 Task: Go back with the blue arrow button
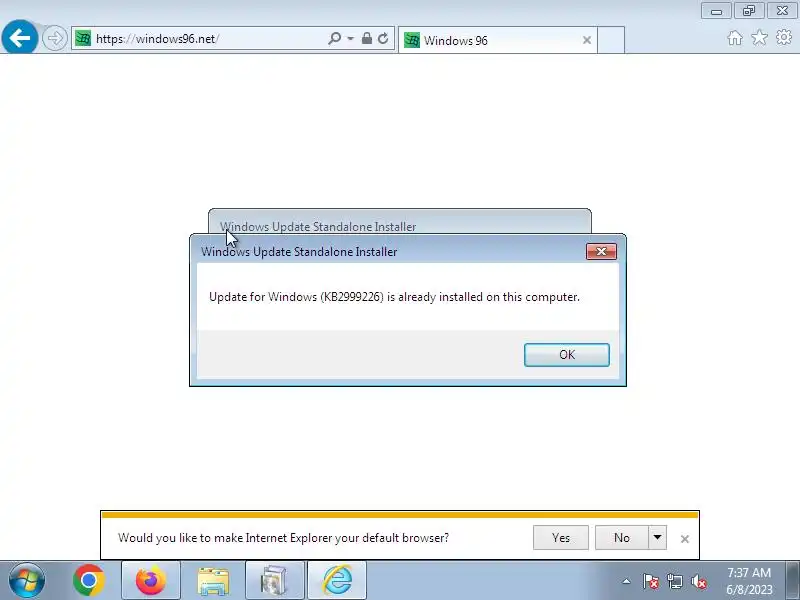19,37
